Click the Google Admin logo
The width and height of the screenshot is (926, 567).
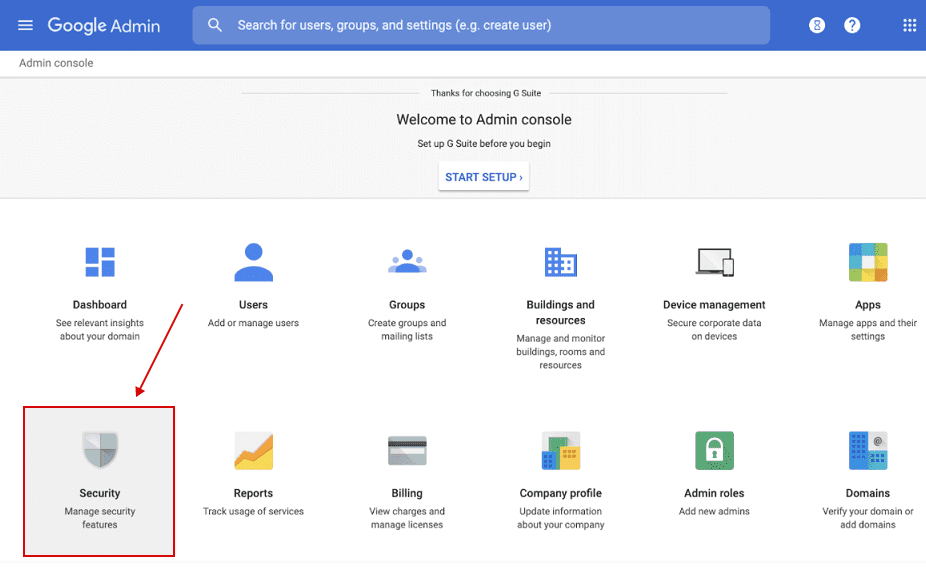coord(104,25)
